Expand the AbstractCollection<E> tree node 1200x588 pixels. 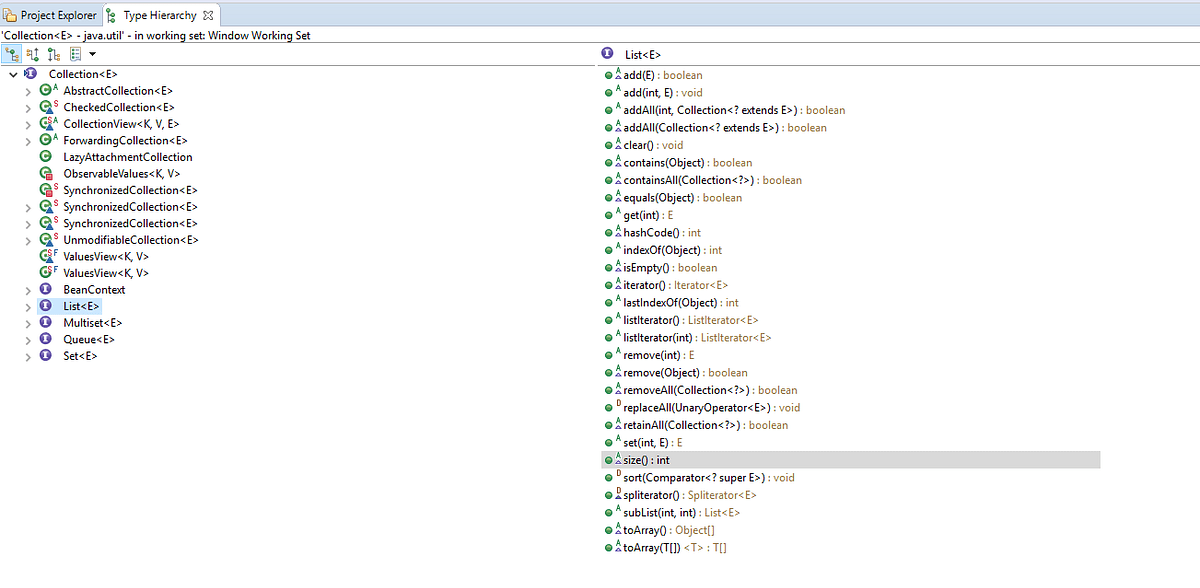[x=30, y=90]
